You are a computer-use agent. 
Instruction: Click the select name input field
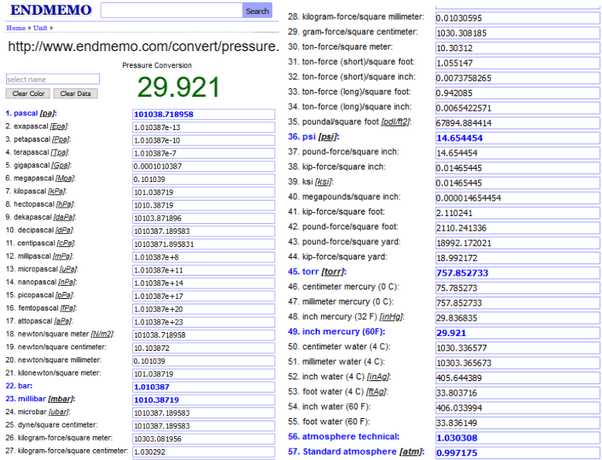click(53, 79)
